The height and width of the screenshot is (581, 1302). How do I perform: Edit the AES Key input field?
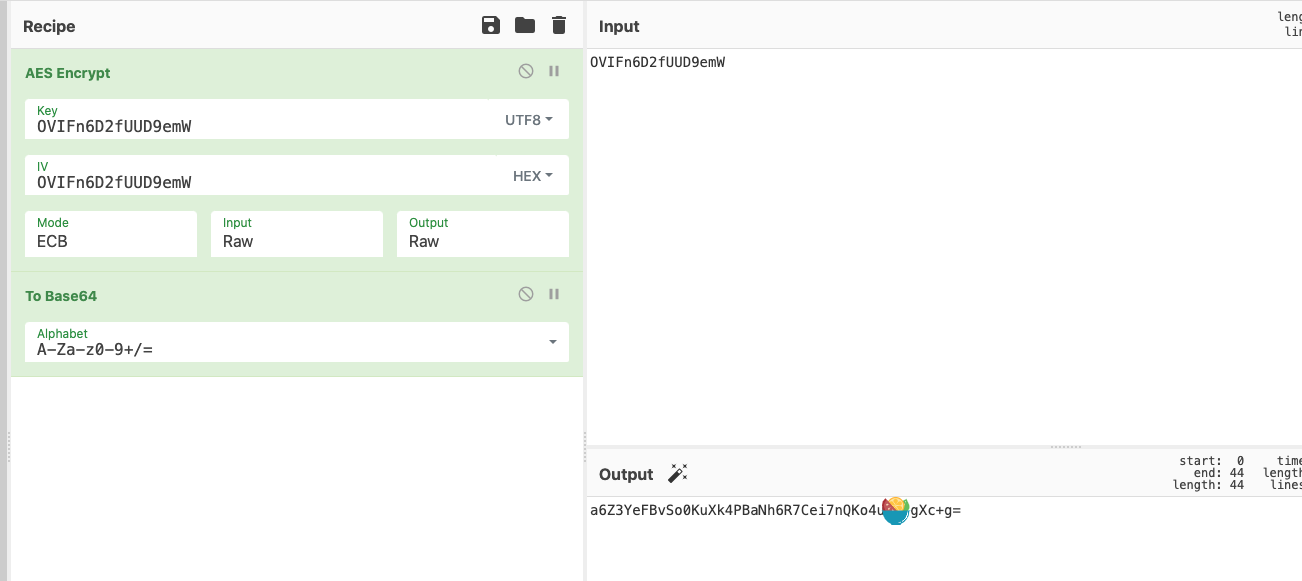pos(260,120)
